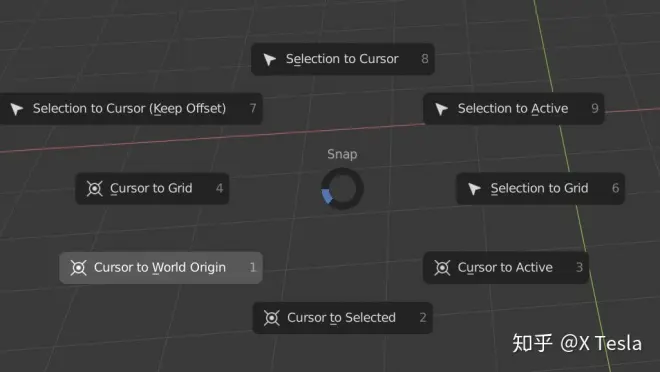Click shortcut number 9 label
The width and height of the screenshot is (660, 372).
pyautogui.click(x=595, y=109)
